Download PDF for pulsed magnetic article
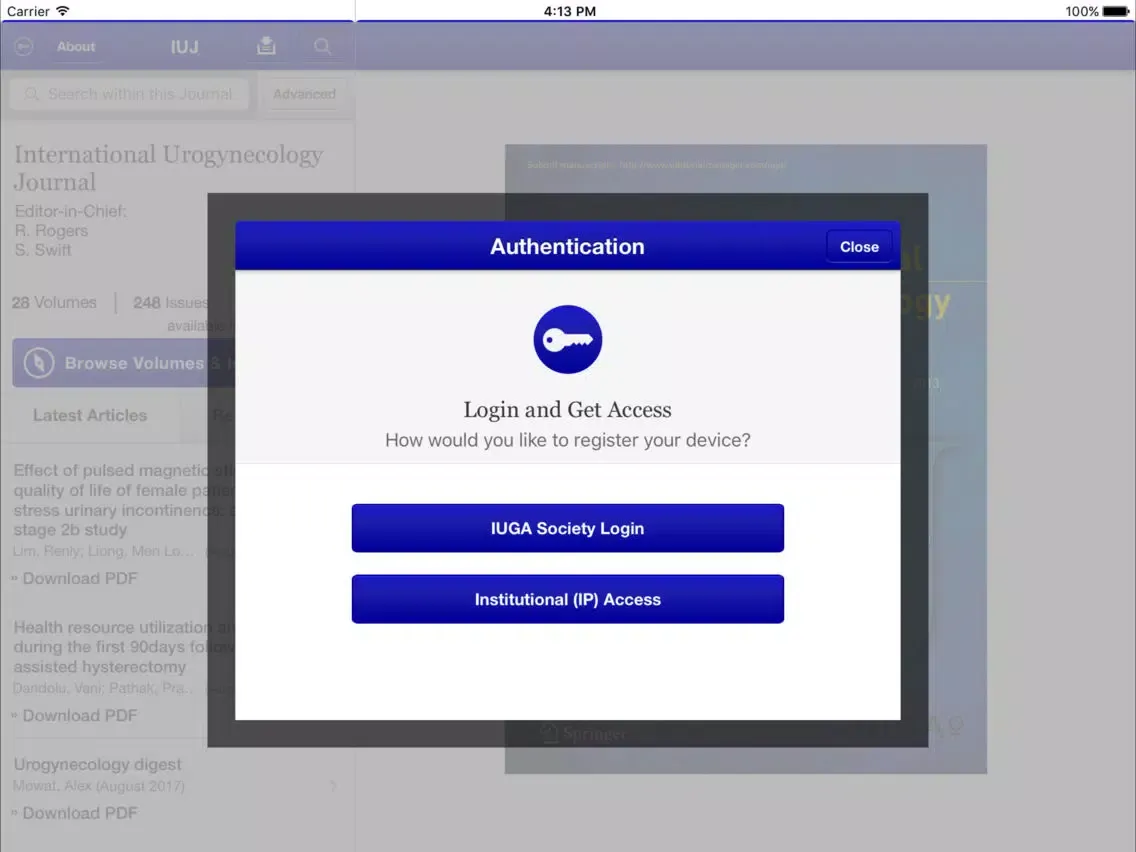 [x=75, y=578]
